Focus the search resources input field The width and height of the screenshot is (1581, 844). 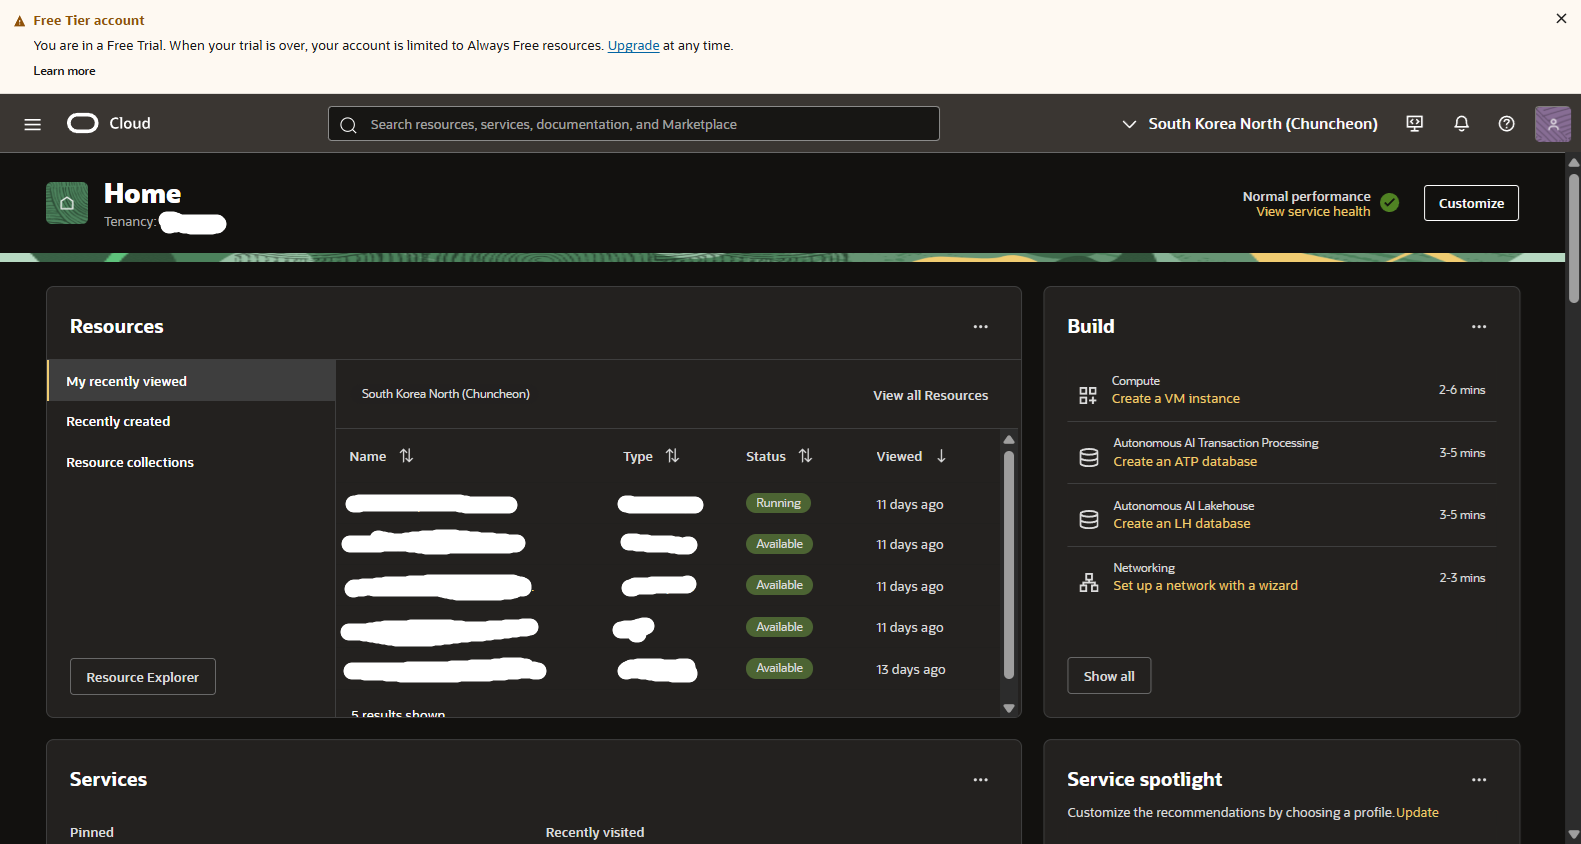634,124
